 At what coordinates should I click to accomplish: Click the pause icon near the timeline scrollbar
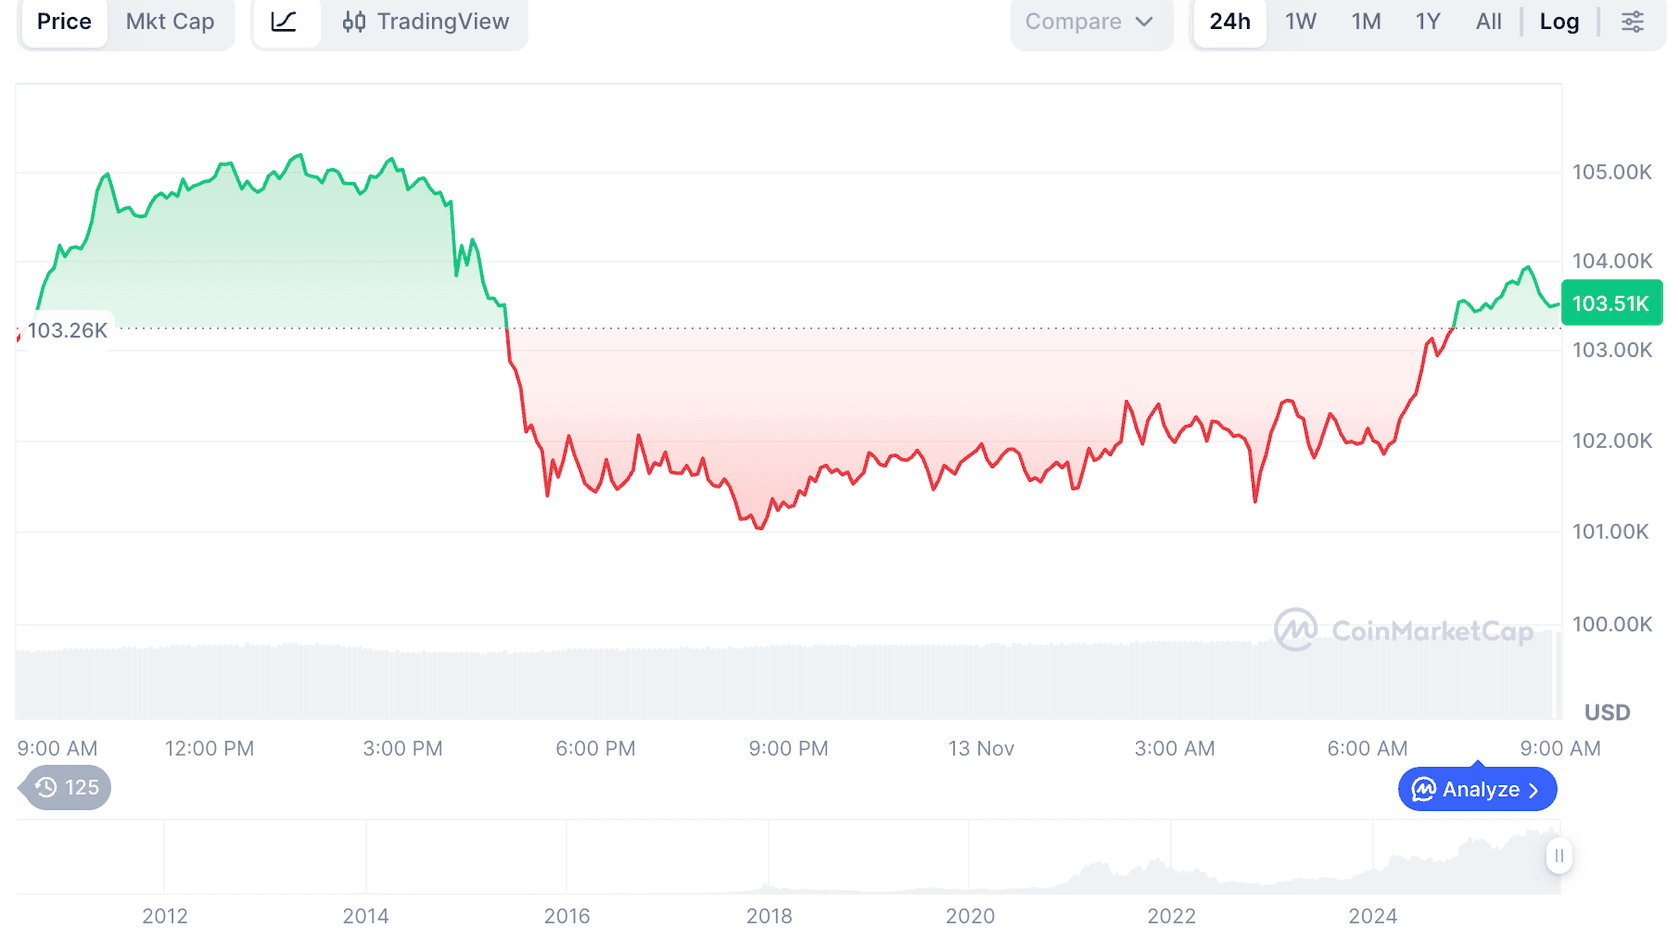tap(1559, 856)
